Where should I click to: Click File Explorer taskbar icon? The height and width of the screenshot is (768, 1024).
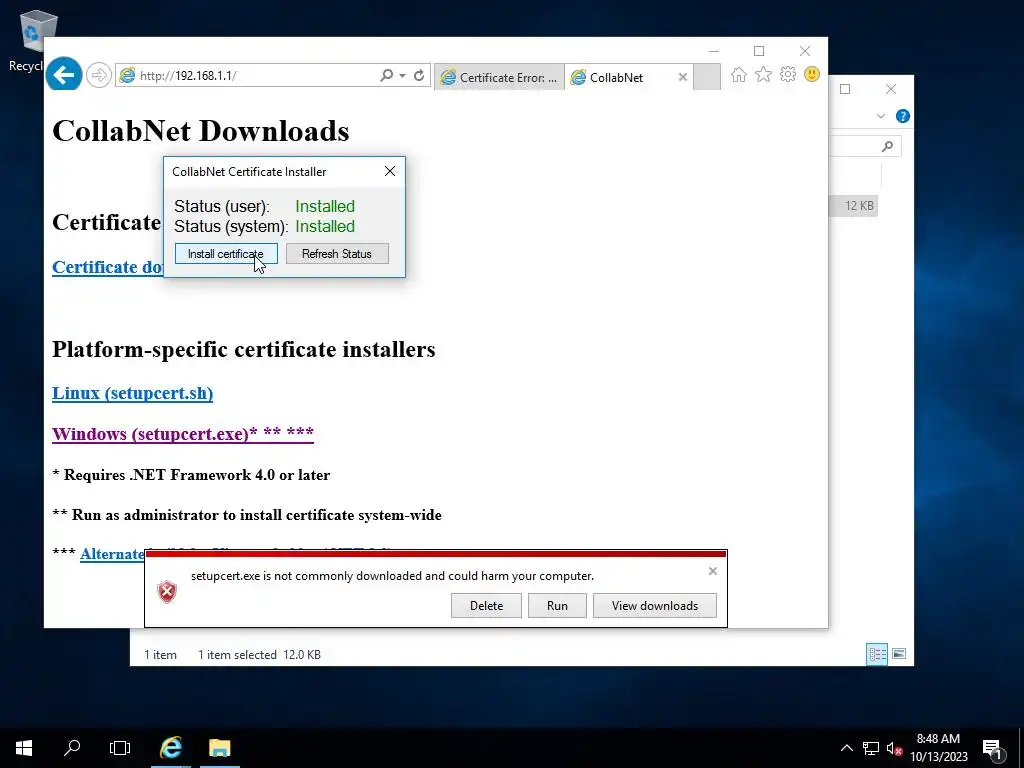click(220, 748)
